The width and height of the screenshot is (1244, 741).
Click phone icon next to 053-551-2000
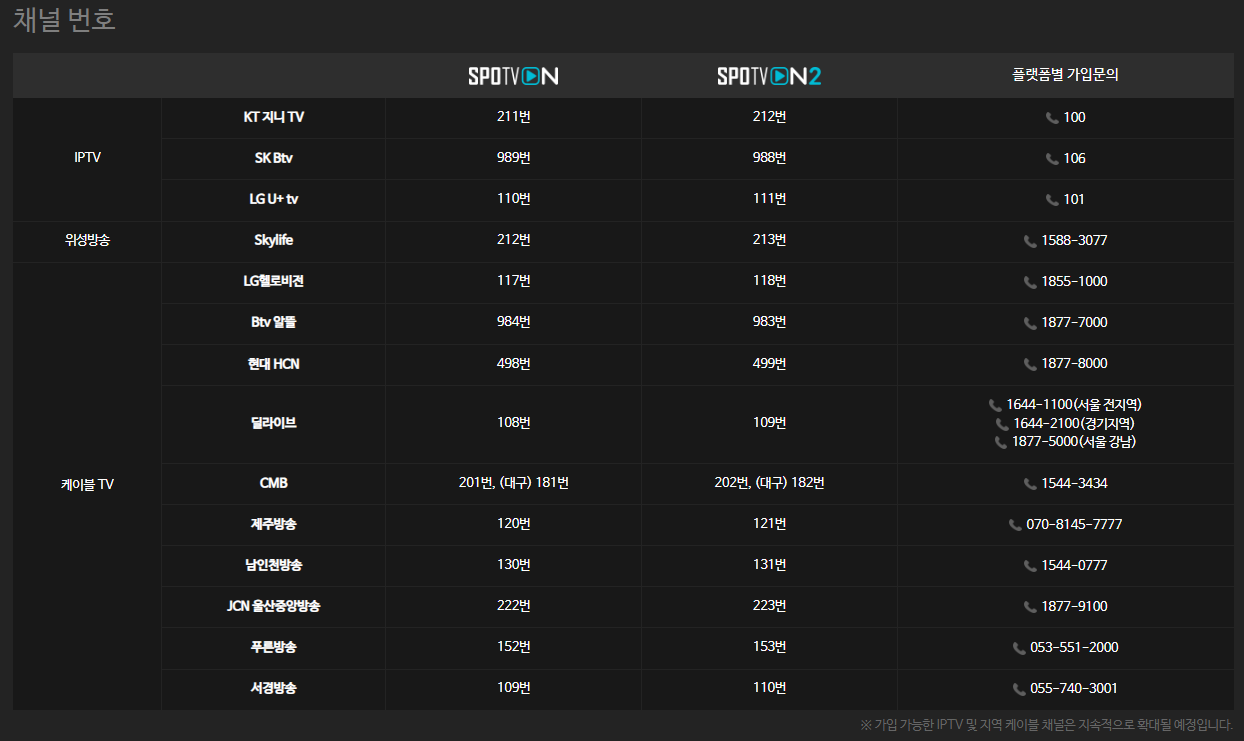(x=1019, y=648)
